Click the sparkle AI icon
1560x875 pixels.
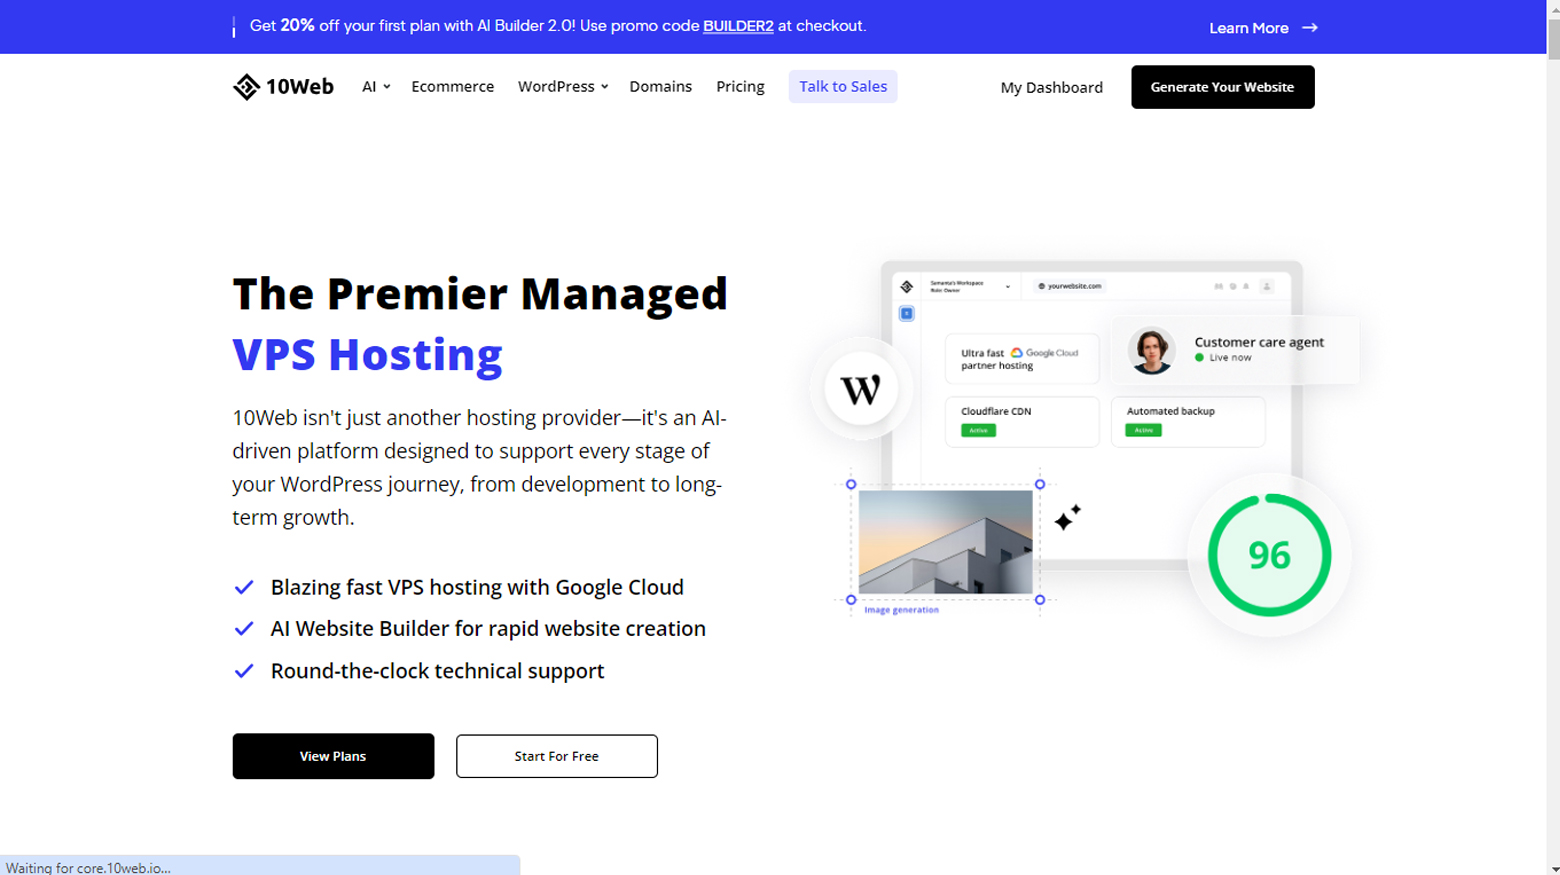click(1068, 517)
